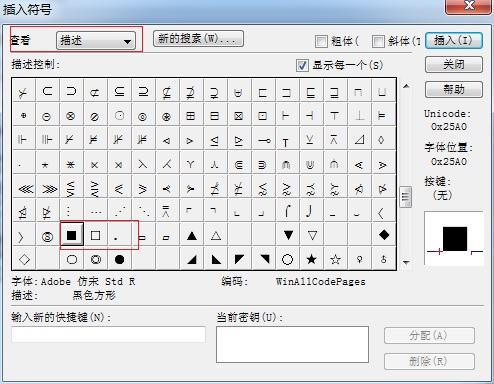Select the black upper-left triangle symbol
Image resolution: width=494 pixels, height=384 pixels.
pos(239,259)
